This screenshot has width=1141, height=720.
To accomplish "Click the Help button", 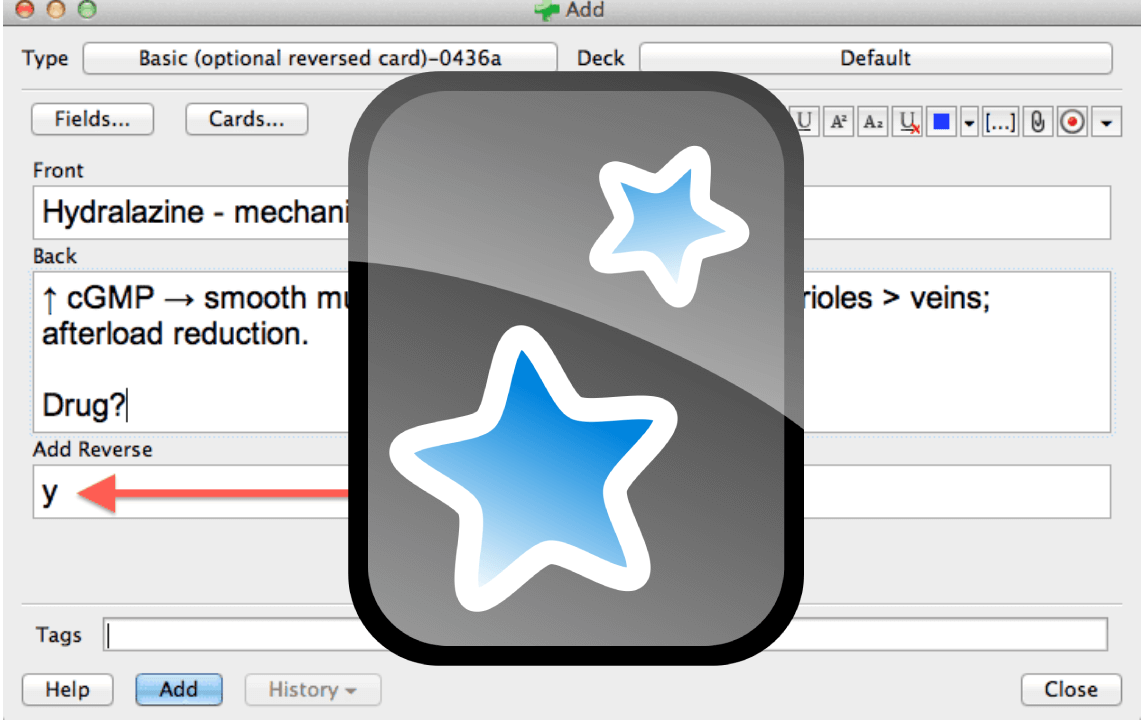I will pyautogui.click(x=68, y=689).
